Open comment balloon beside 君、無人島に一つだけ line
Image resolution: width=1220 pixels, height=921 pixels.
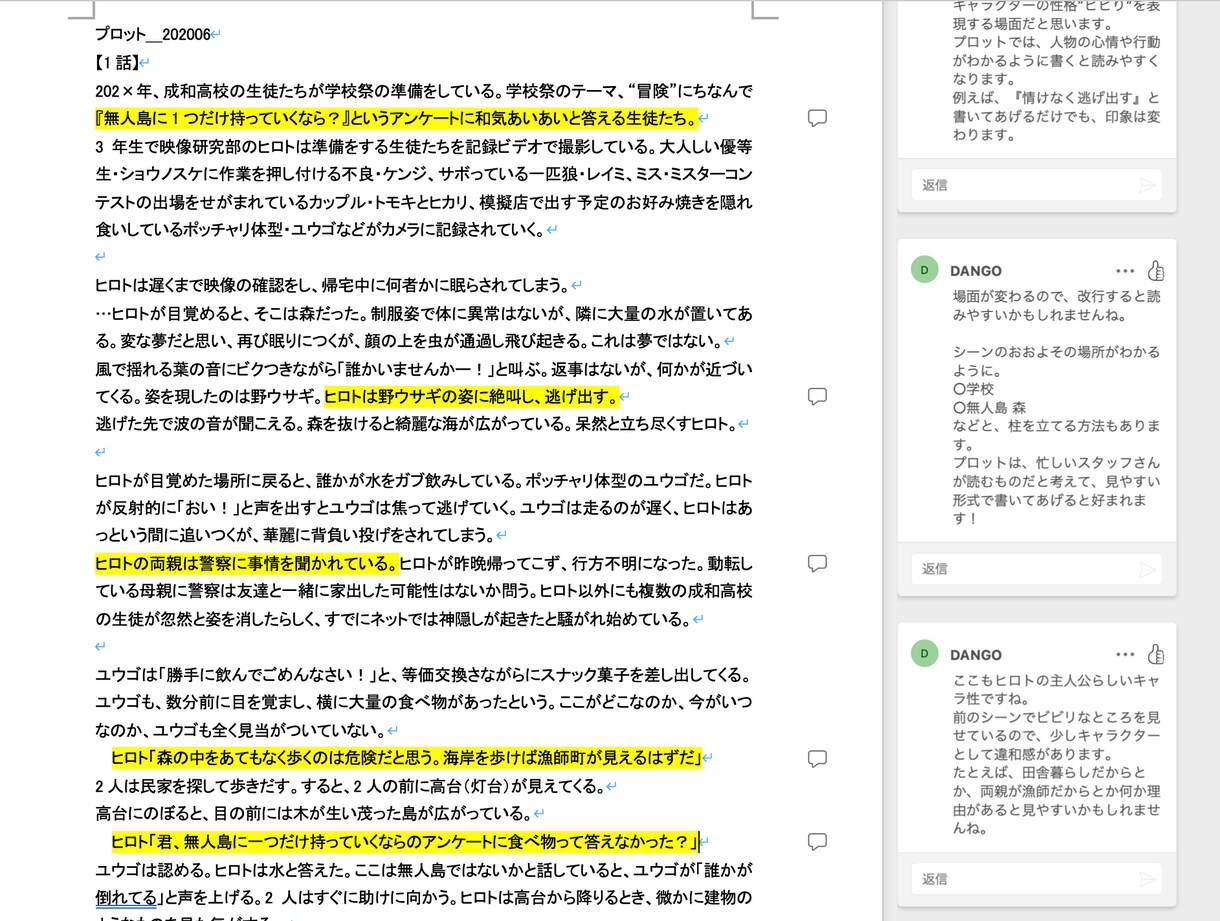(817, 841)
